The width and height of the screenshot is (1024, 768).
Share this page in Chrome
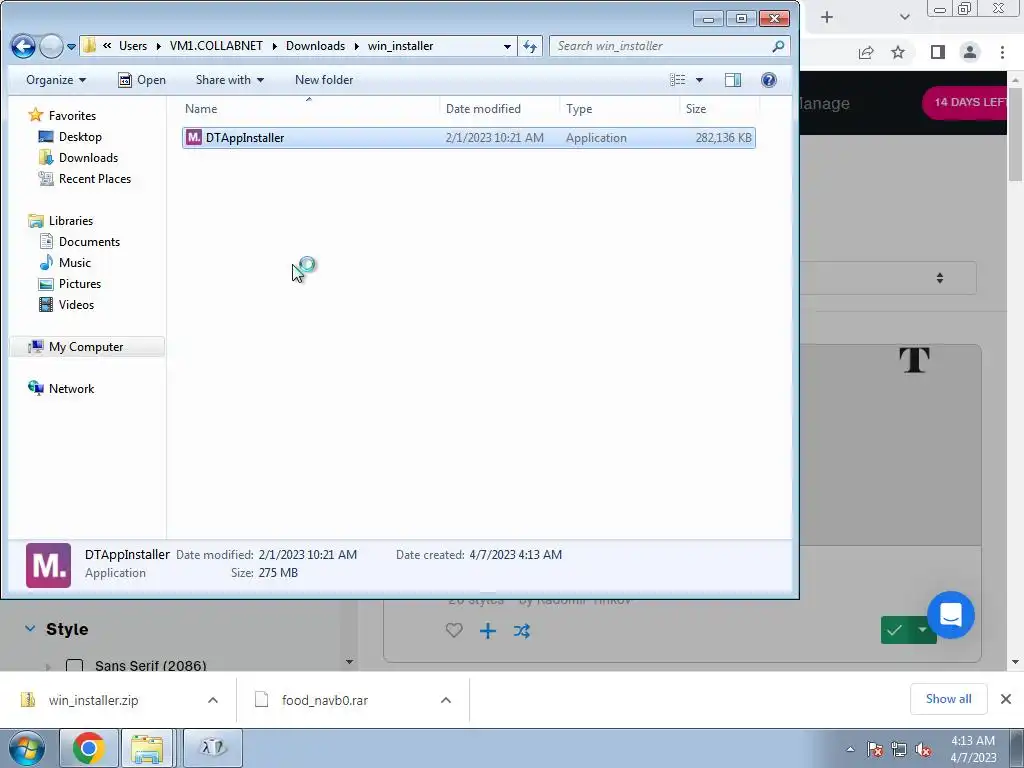[866, 52]
